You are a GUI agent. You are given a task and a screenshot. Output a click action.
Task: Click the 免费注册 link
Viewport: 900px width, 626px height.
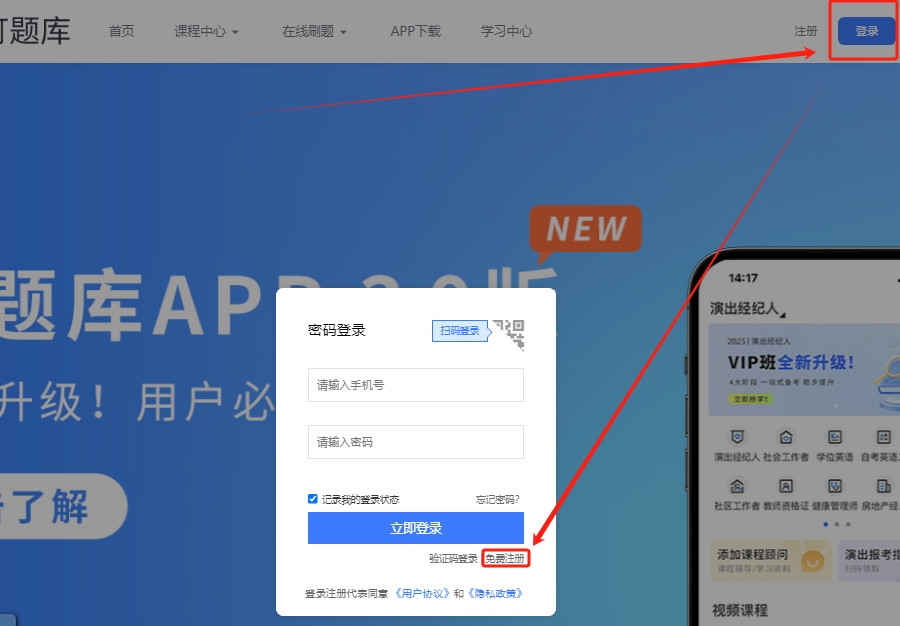(x=505, y=558)
